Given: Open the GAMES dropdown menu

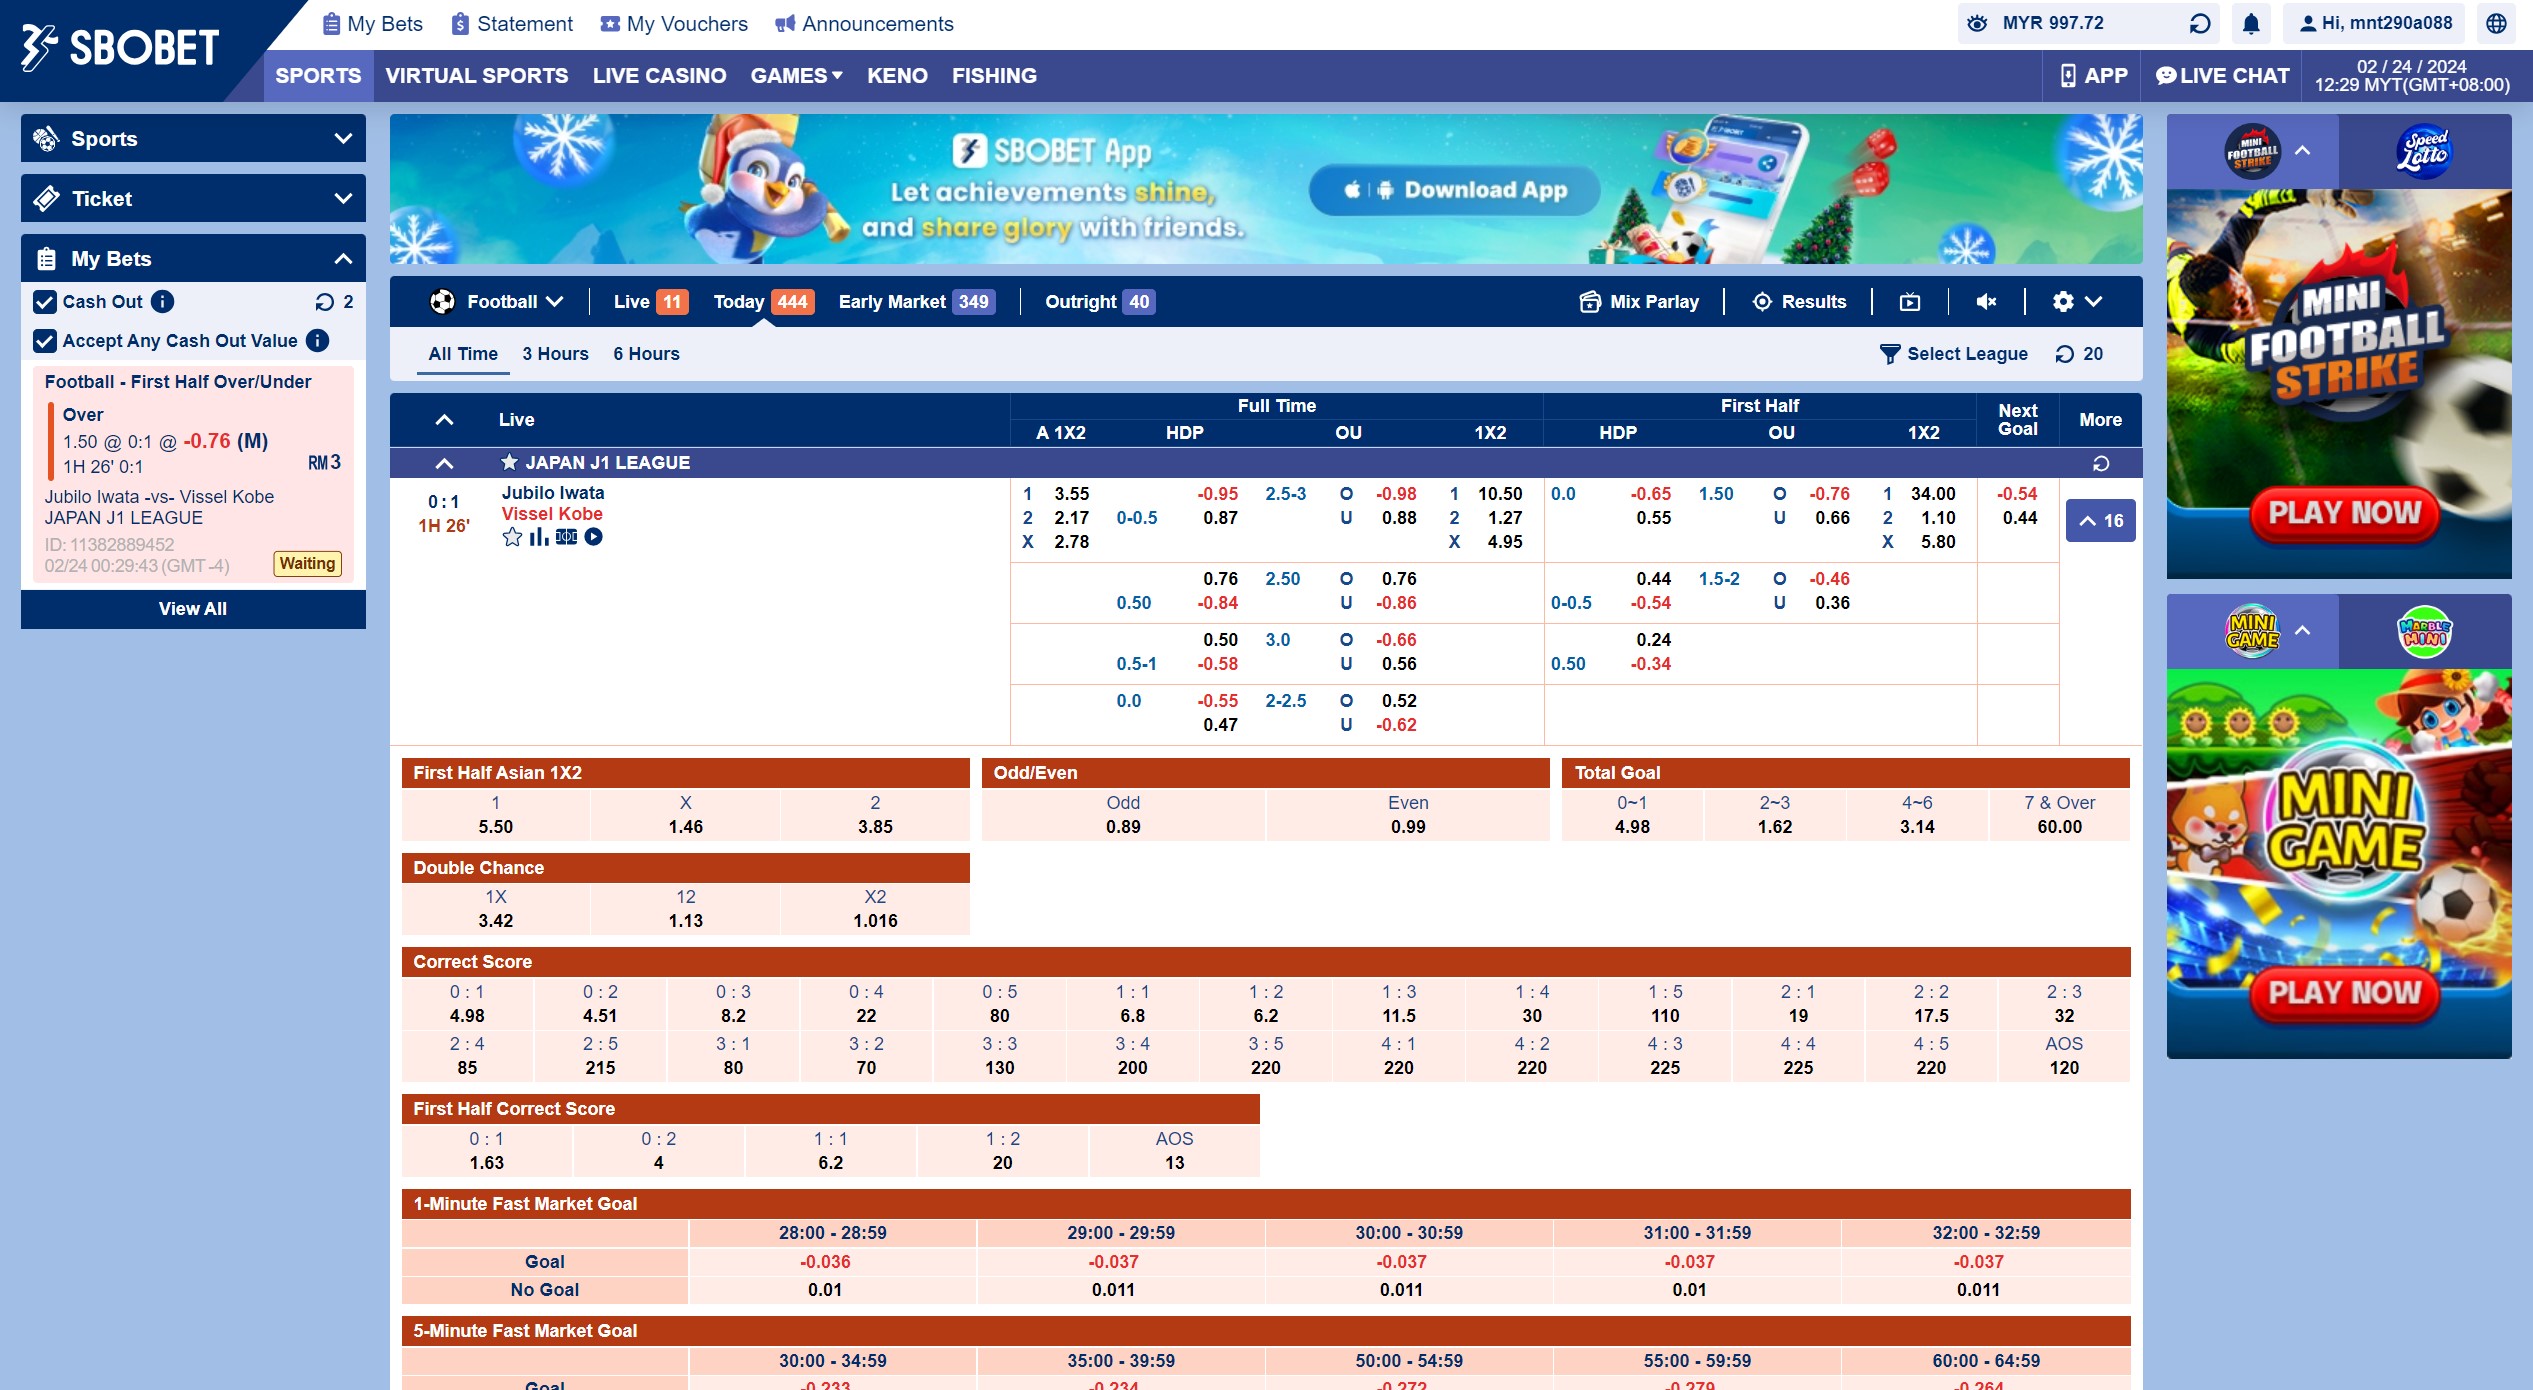Looking at the screenshot, I should 797,76.
